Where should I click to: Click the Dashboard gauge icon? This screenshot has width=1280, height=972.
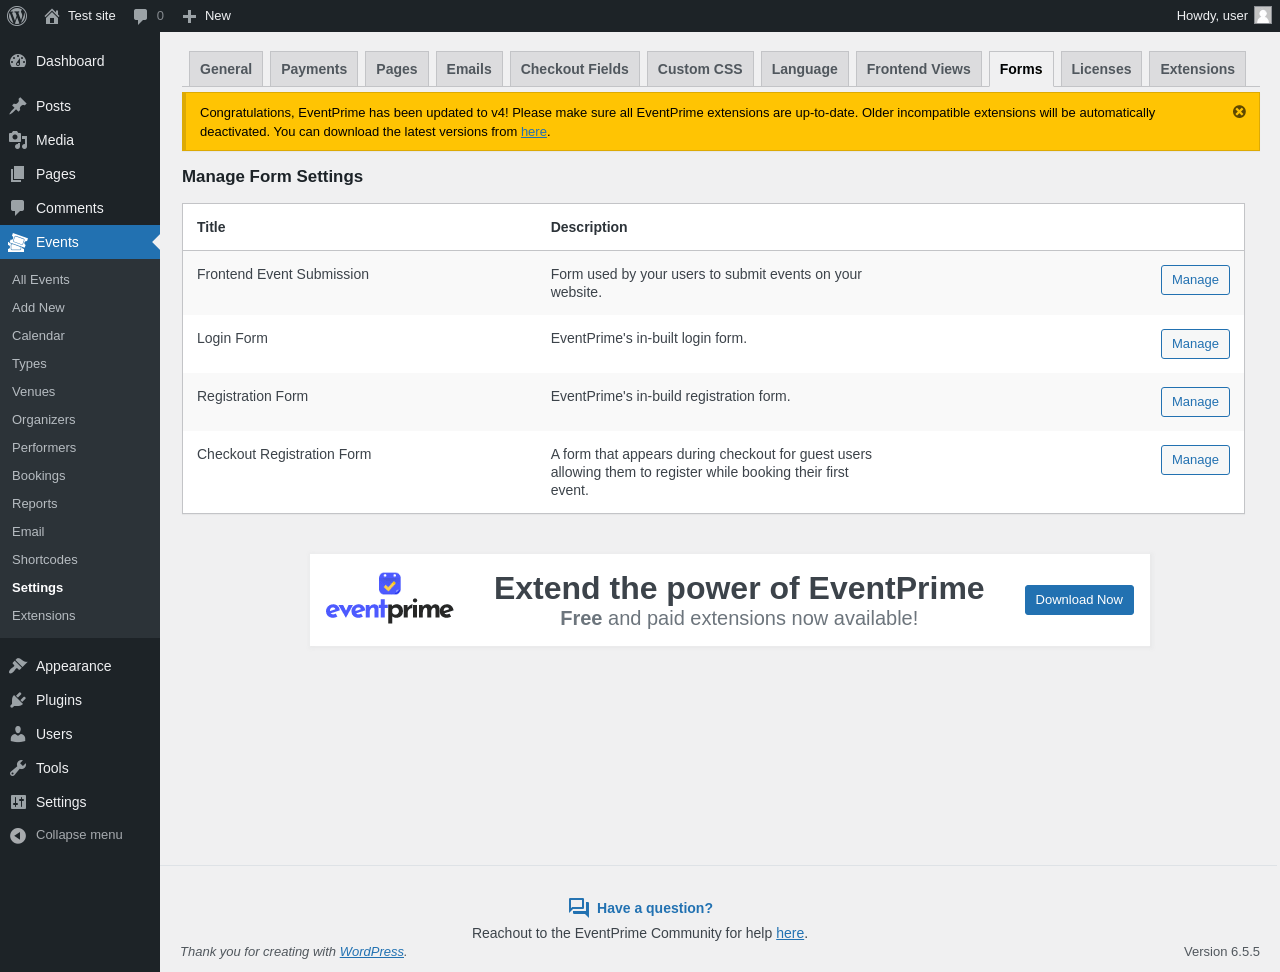(x=18, y=61)
